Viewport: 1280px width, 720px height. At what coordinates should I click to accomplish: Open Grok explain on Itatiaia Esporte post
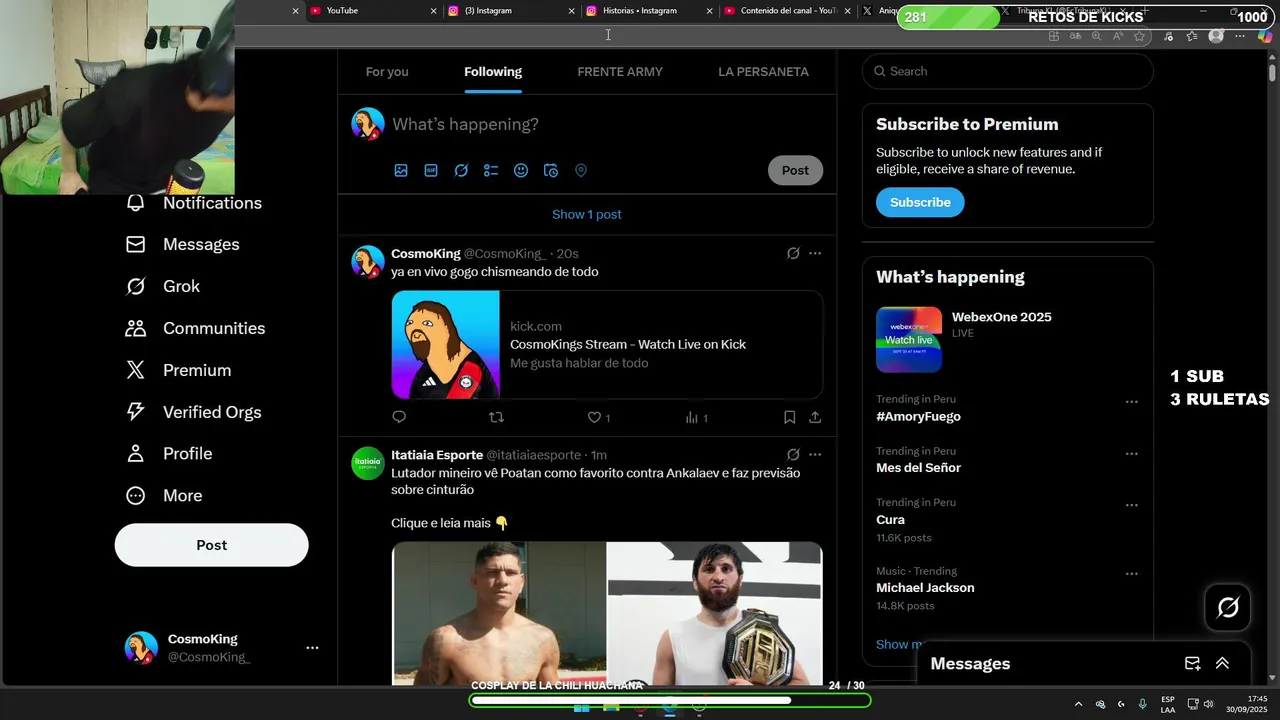coord(793,455)
